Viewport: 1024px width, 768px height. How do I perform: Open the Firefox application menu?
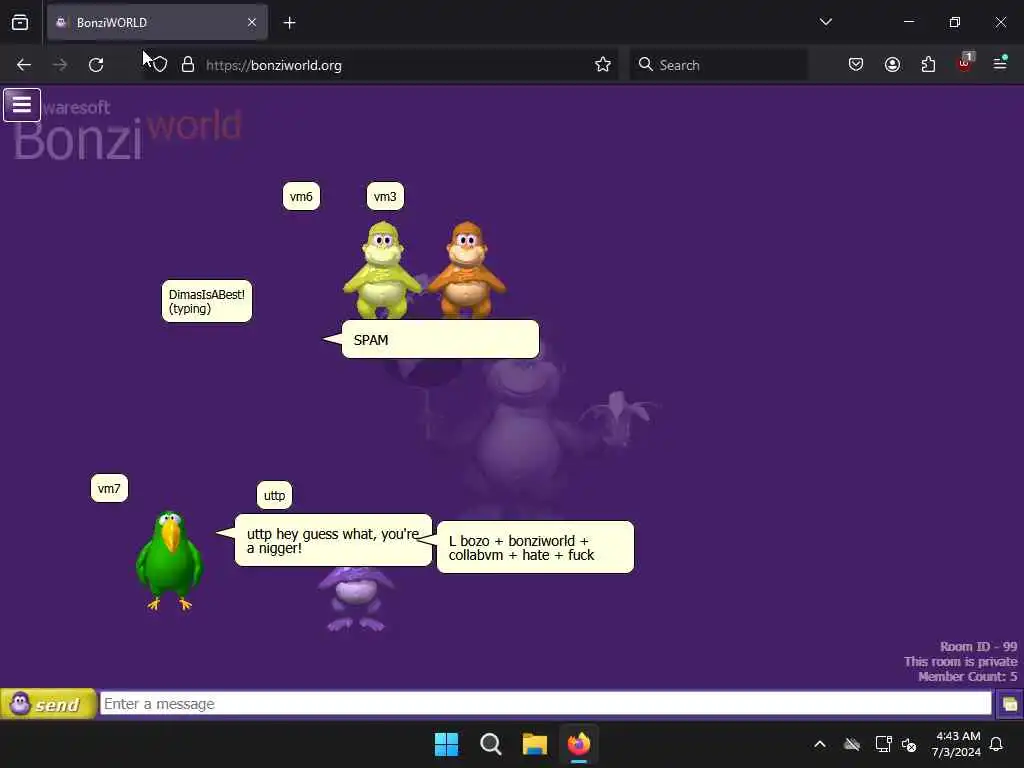tap(1000, 63)
